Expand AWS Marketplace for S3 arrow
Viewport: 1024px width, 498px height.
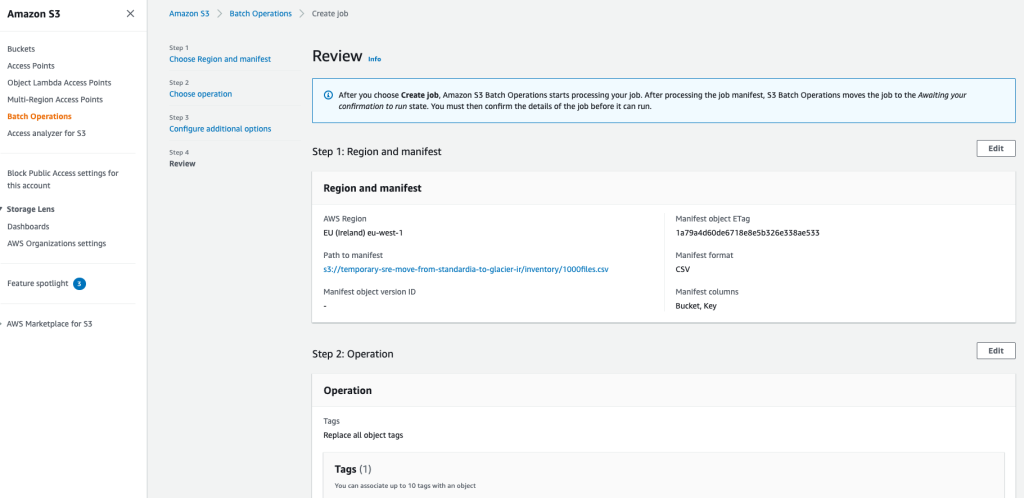point(1,324)
